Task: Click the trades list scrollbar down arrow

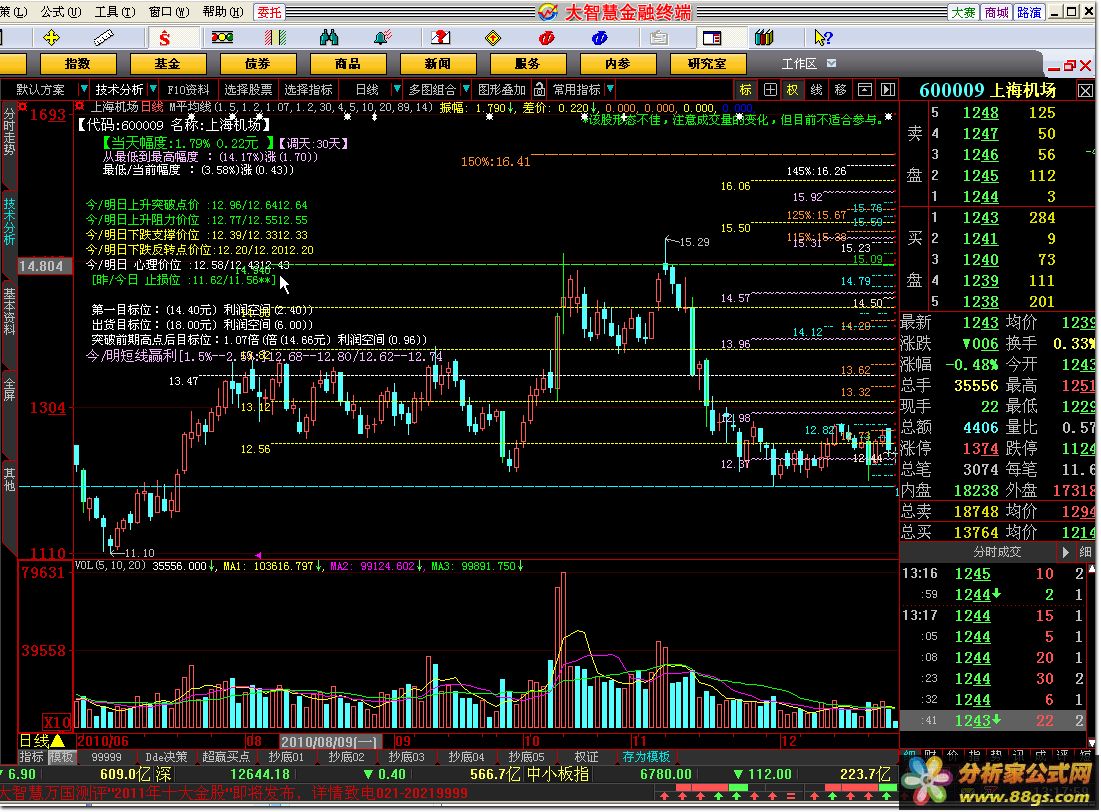Action: (1093, 742)
